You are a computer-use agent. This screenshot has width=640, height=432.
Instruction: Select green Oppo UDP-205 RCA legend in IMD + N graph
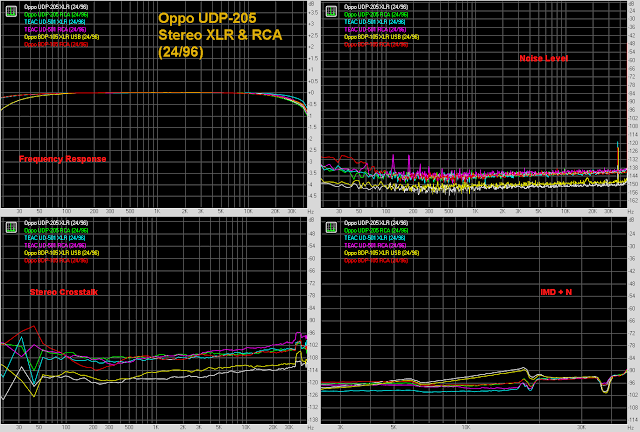click(x=376, y=230)
